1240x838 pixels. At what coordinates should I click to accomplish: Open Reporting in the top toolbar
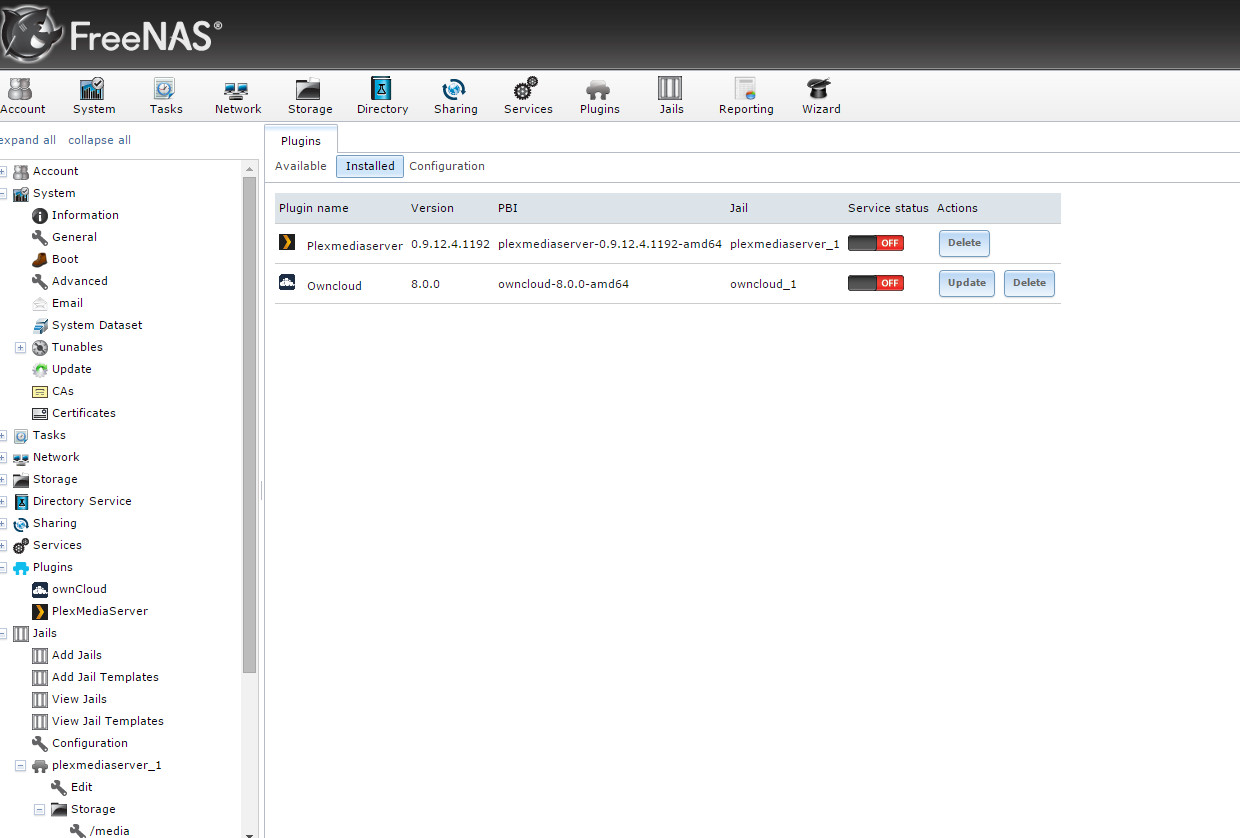point(746,97)
